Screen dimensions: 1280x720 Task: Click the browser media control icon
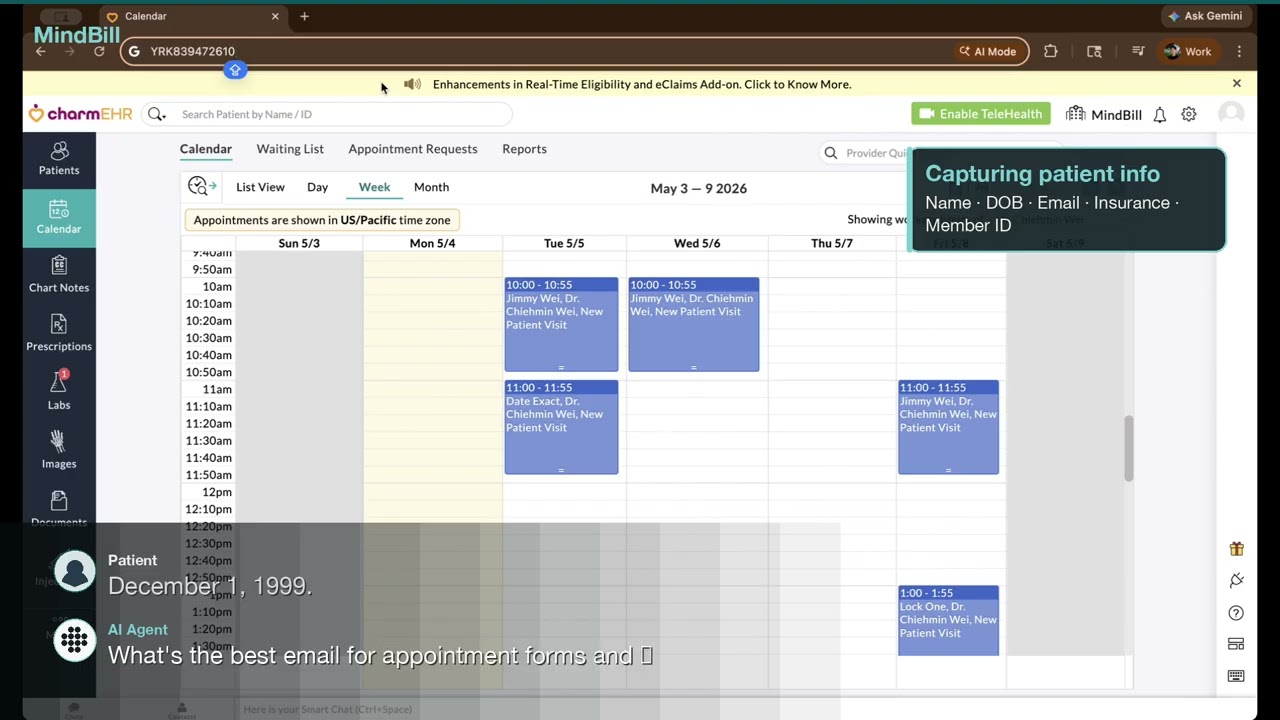click(1138, 52)
